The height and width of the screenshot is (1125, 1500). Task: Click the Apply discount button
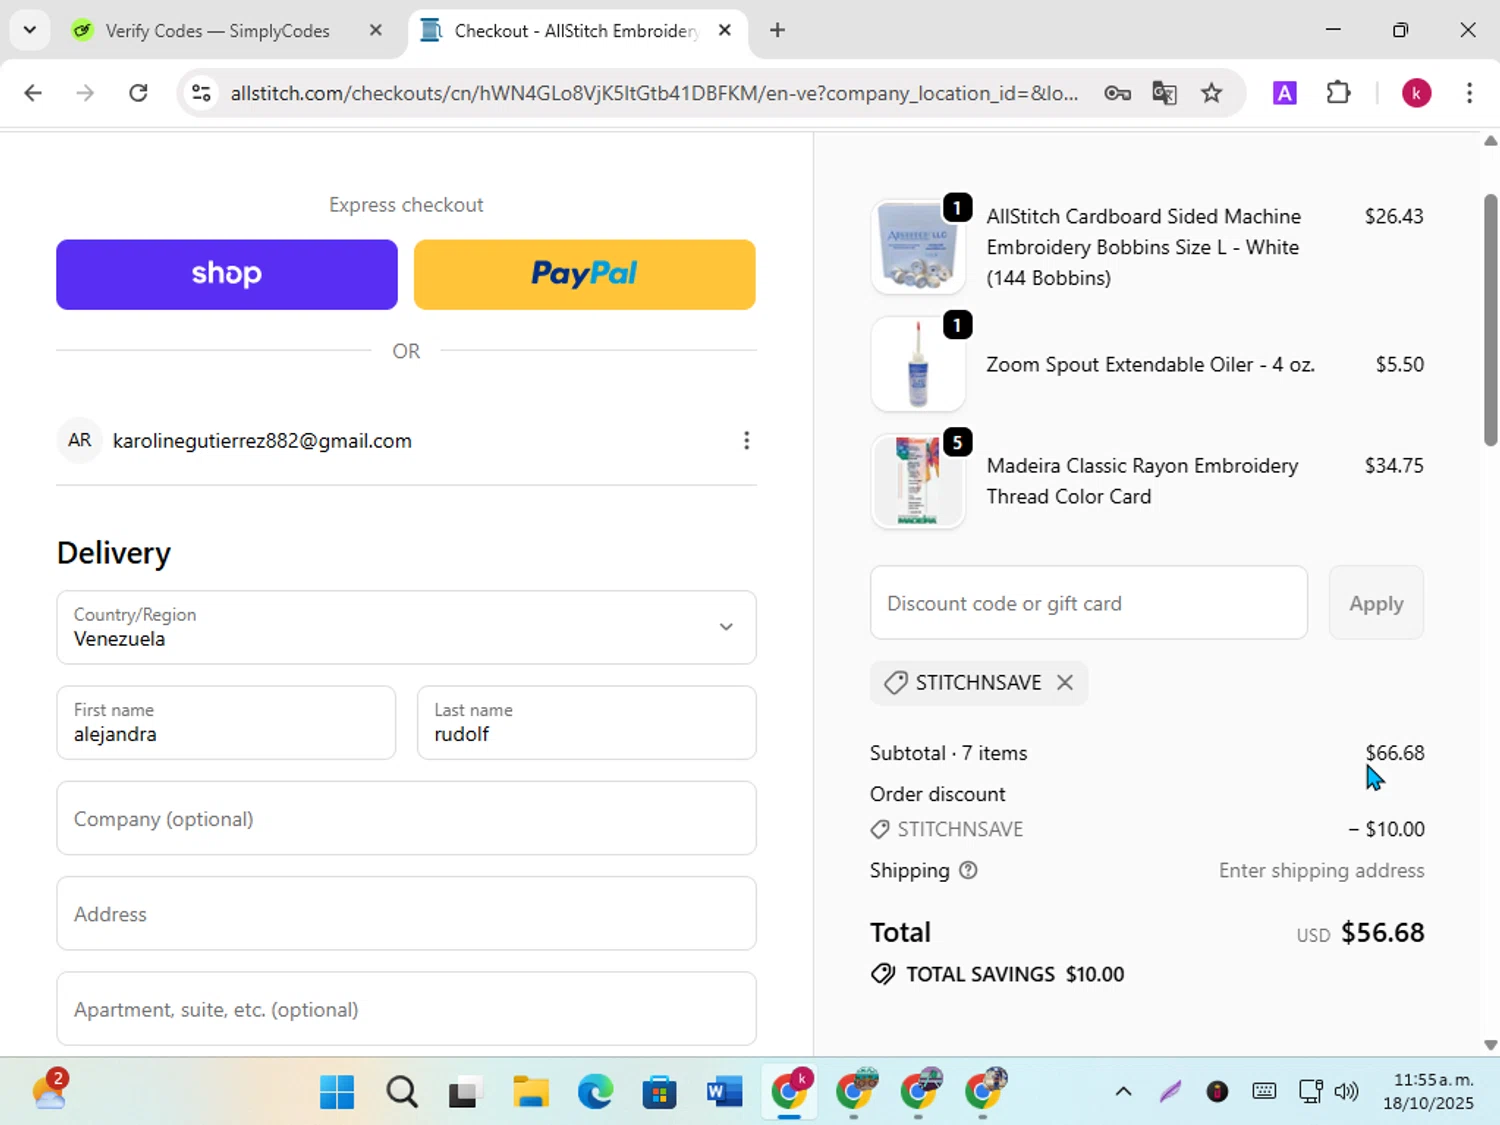[x=1376, y=603]
